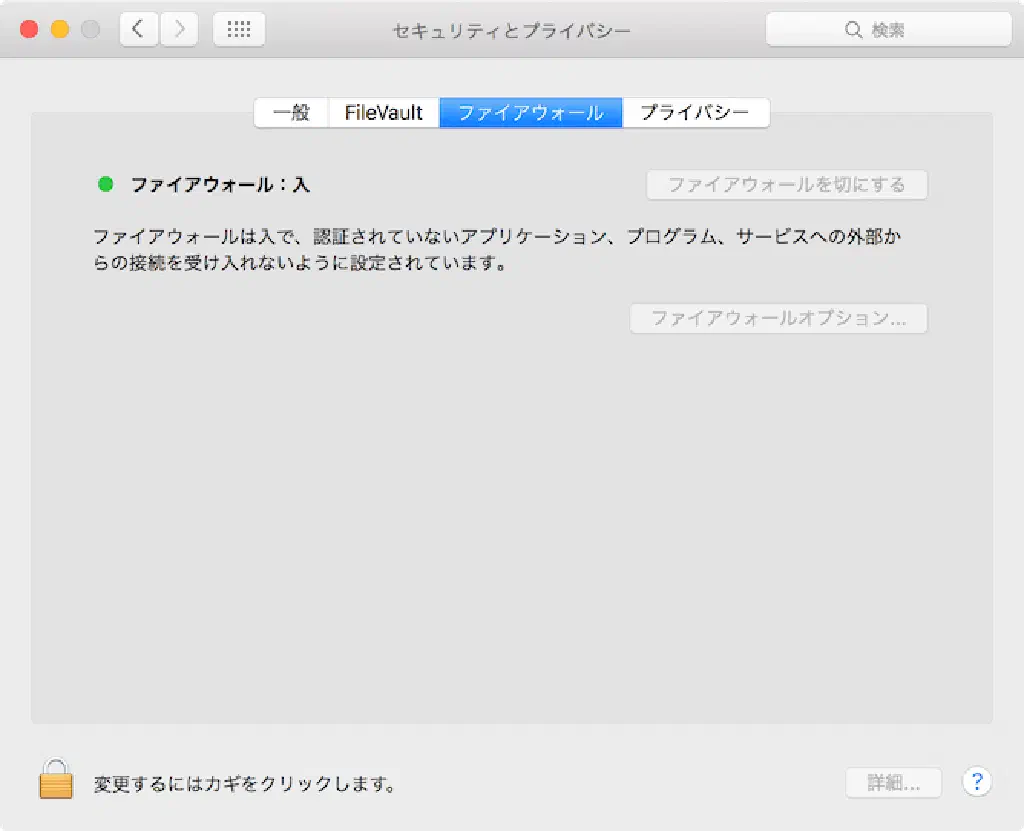Click the magnifier icon in the search box
Screen dimensions: 1024x831
pos(853,30)
